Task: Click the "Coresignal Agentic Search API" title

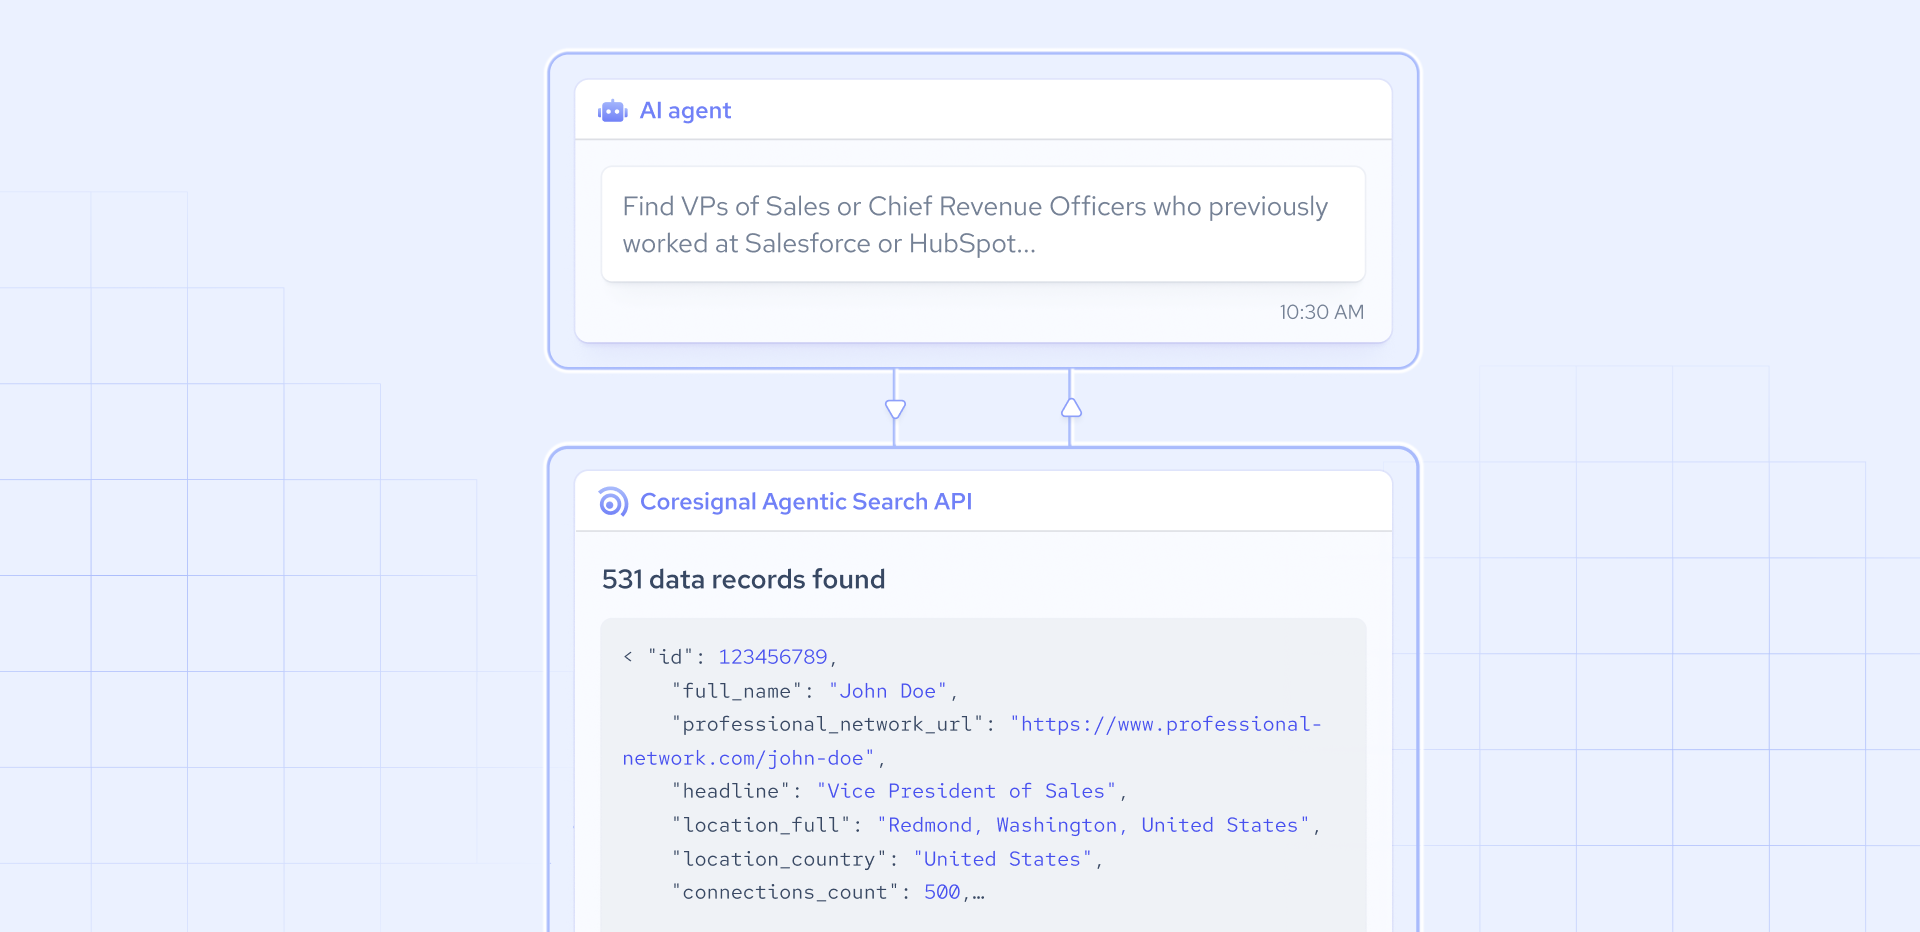Action: coord(806,502)
